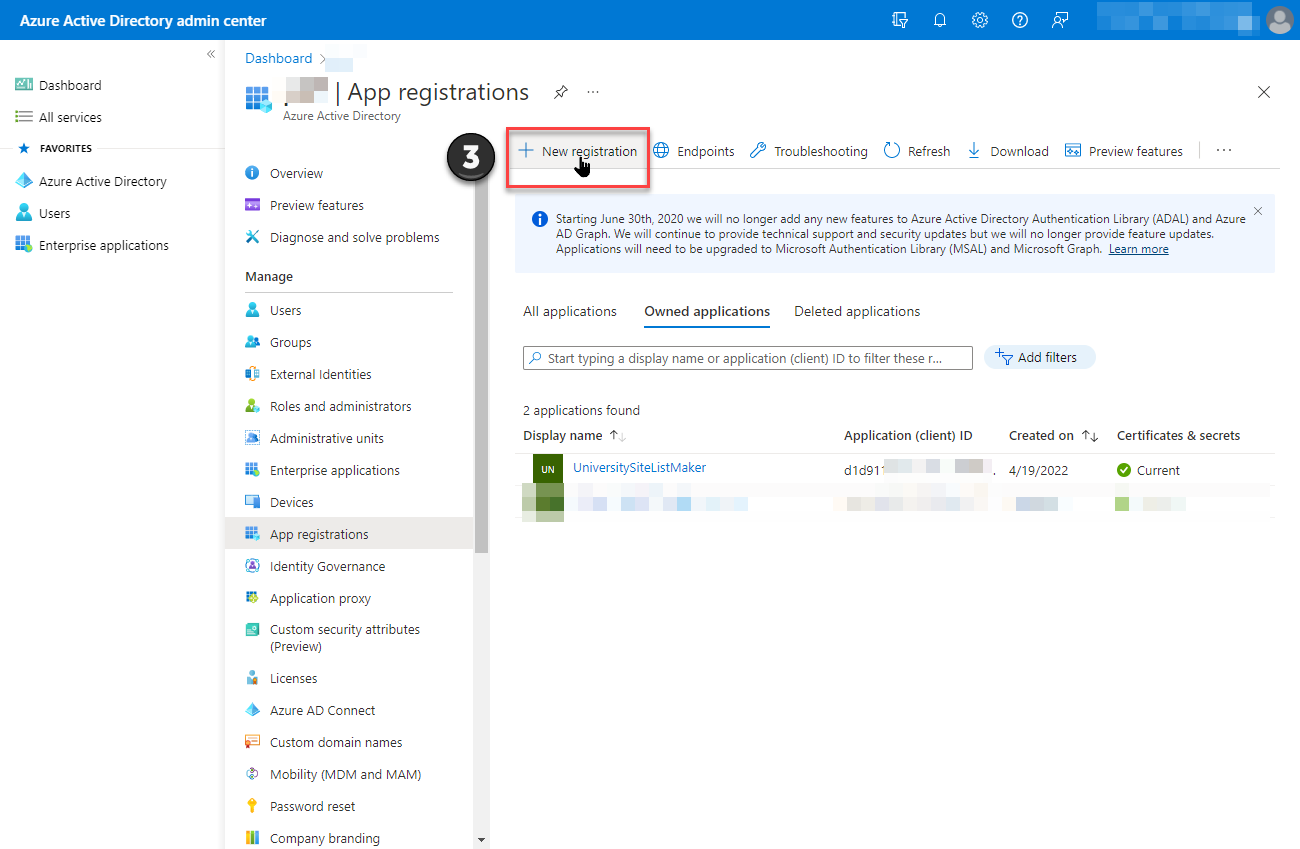1300x849 pixels.
Task: Click the user account avatar
Action: [x=1279, y=20]
